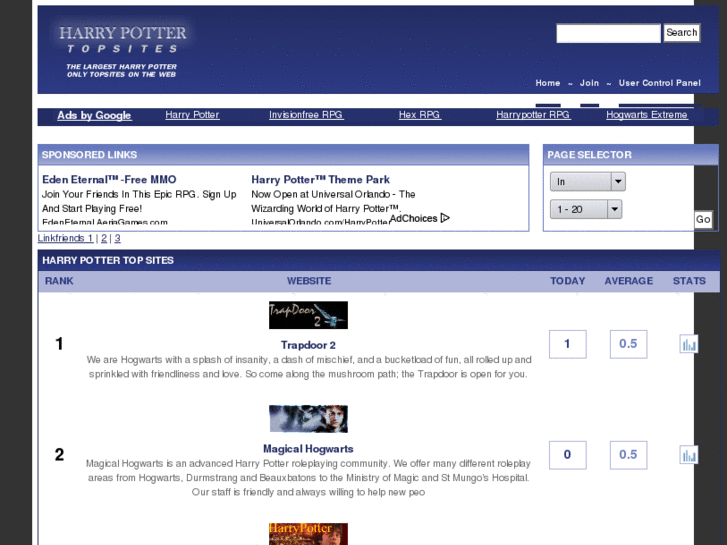Screen dimensions: 727x545
Task: Open the 'In' dropdown in Page Selector
Action: pos(587,182)
